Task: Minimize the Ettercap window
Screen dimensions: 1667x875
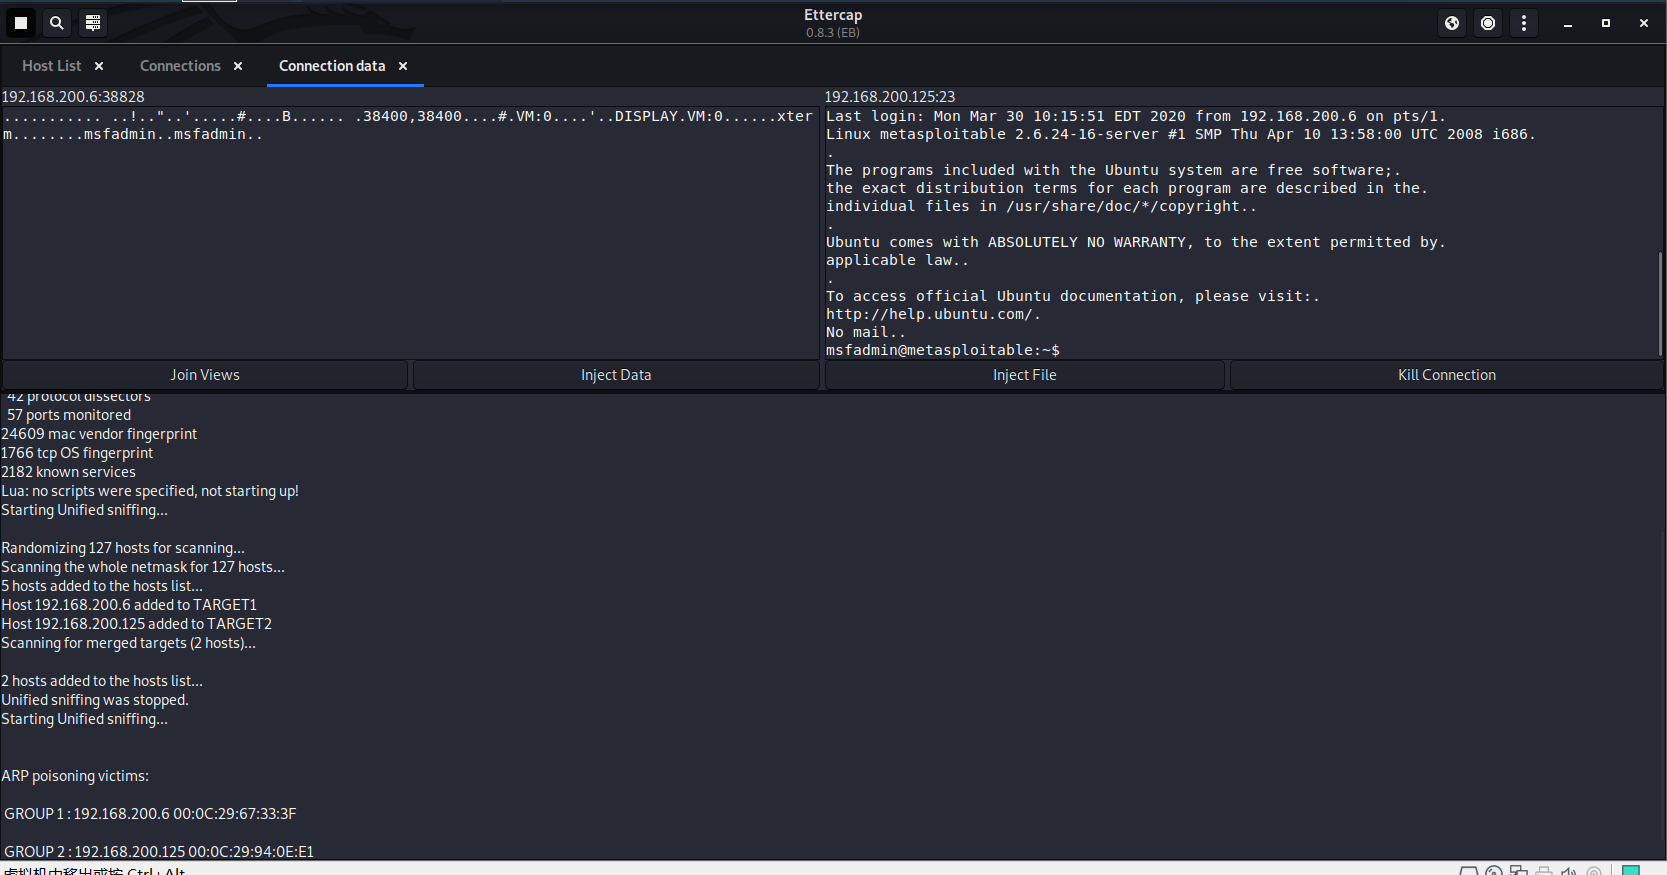Action: 1568,23
